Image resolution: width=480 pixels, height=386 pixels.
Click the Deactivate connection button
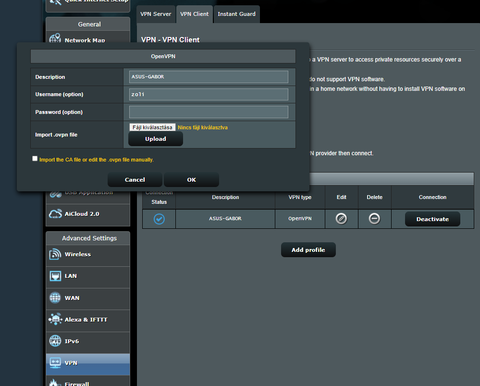432,219
